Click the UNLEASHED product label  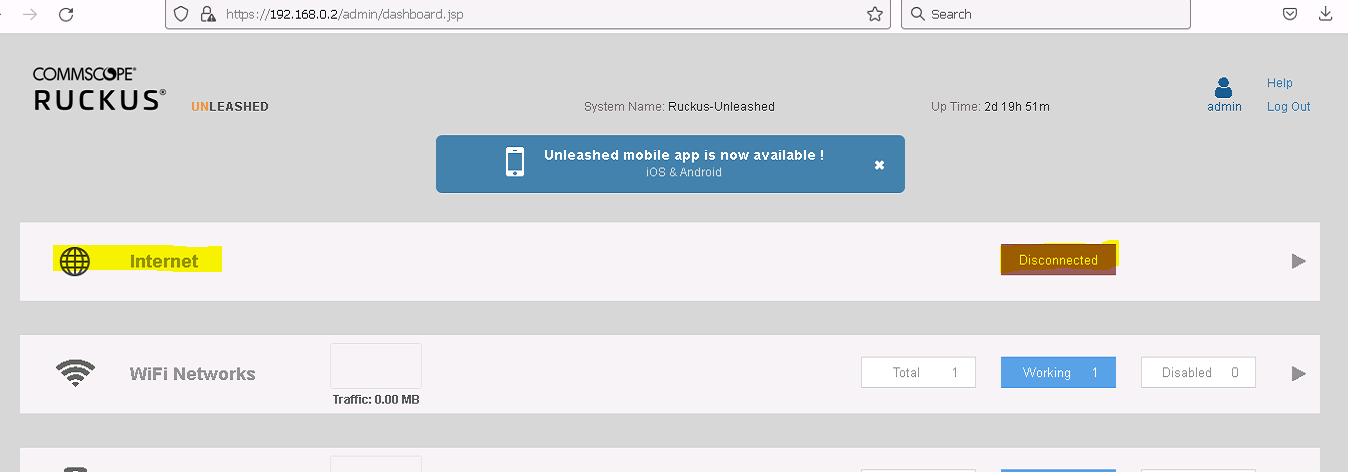(230, 107)
